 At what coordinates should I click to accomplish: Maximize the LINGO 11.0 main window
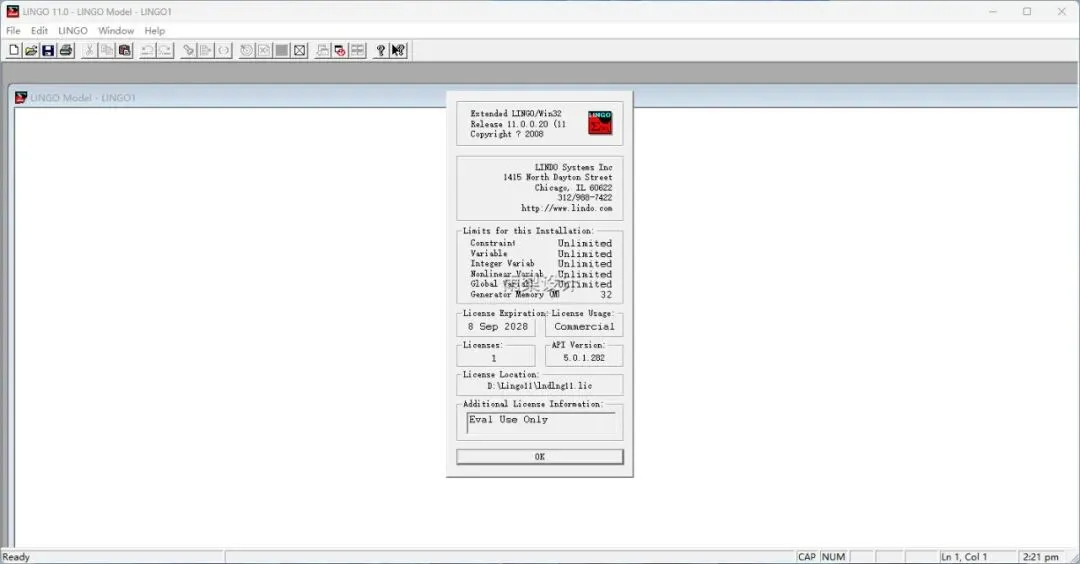point(1027,12)
